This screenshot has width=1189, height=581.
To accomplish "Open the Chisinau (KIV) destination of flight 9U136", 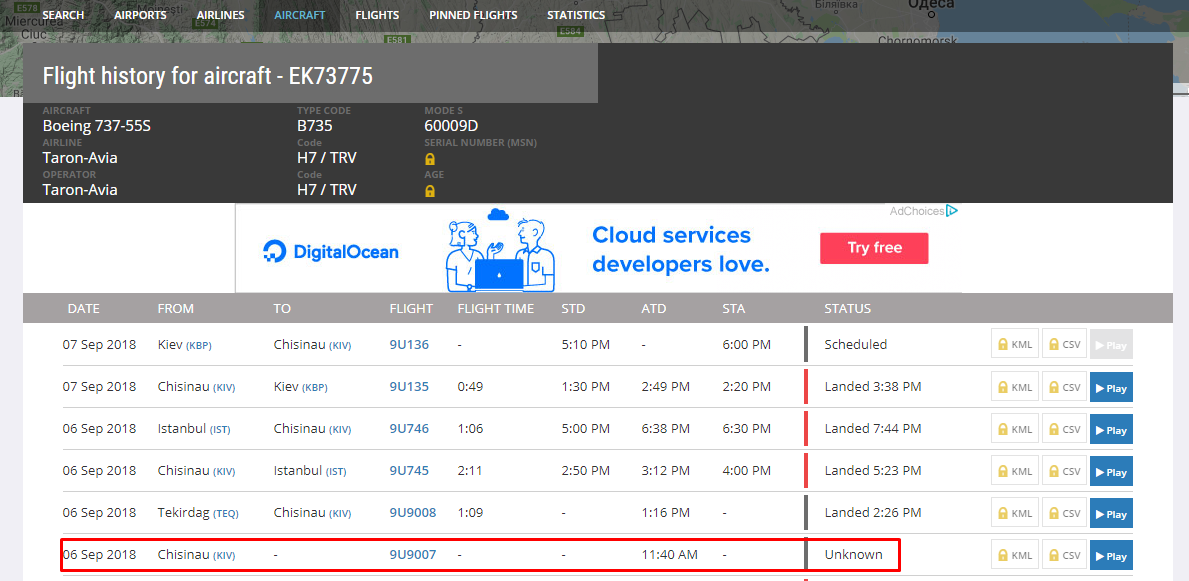I will coord(312,344).
